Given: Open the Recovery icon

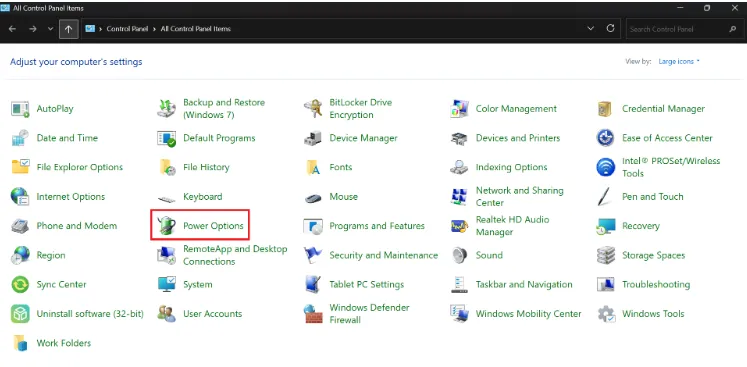Looking at the screenshot, I should [606, 226].
